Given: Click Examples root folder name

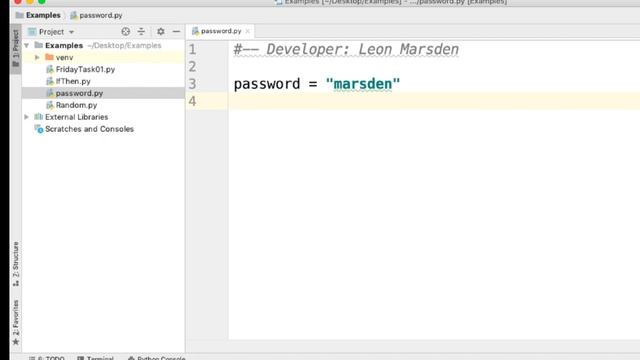Looking at the screenshot, I should coord(64,45).
